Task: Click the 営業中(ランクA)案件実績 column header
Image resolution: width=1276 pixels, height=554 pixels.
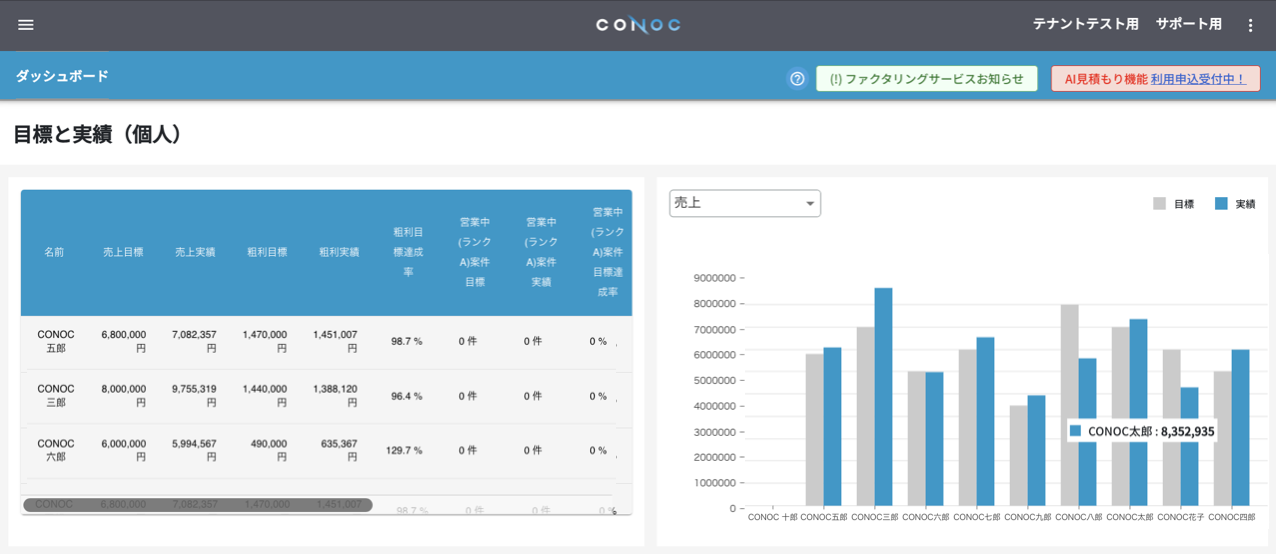Action: click(x=541, y=252)
